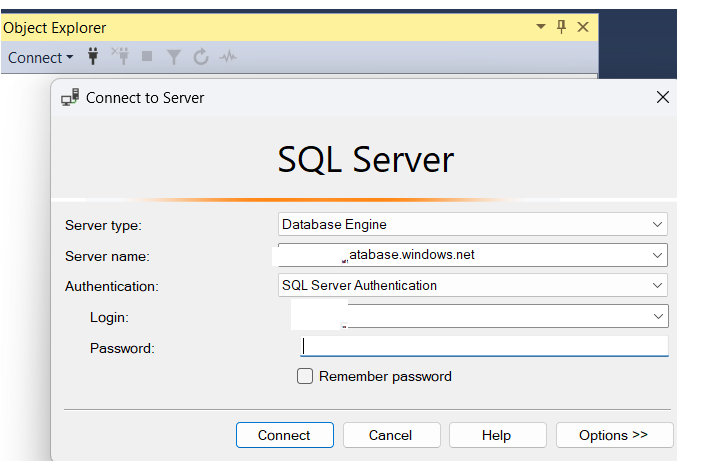This screenshot has height=465, width=705.
Task: Enable the Remember password checkbox
Action: coord(305,376)
